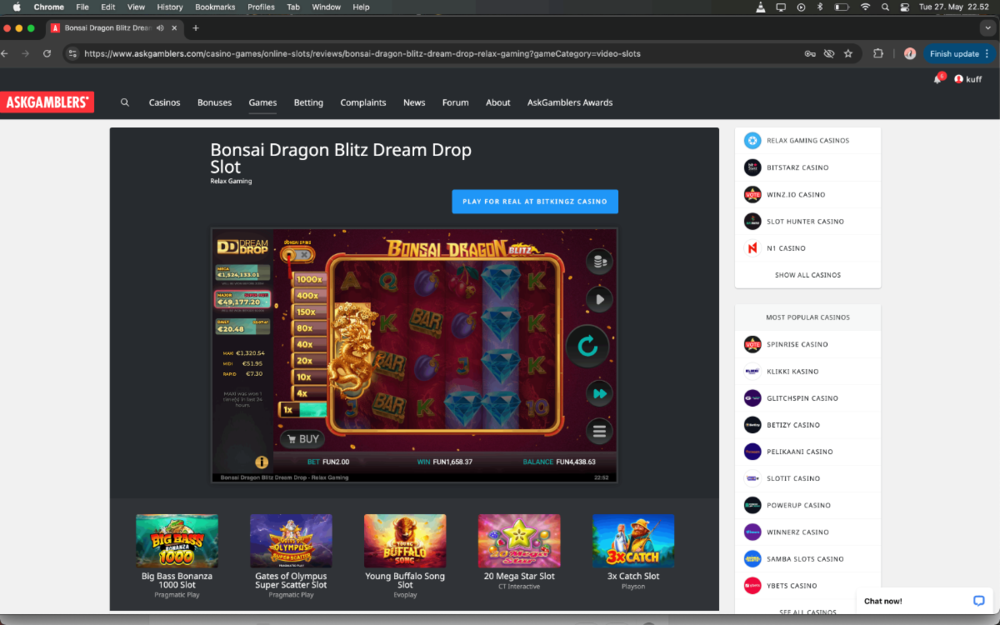This screenshot has height=625, width=1000.
Task: Open the Big Bass Bonanza 1000 thumbnail
Action: click(x=176, y=541)
